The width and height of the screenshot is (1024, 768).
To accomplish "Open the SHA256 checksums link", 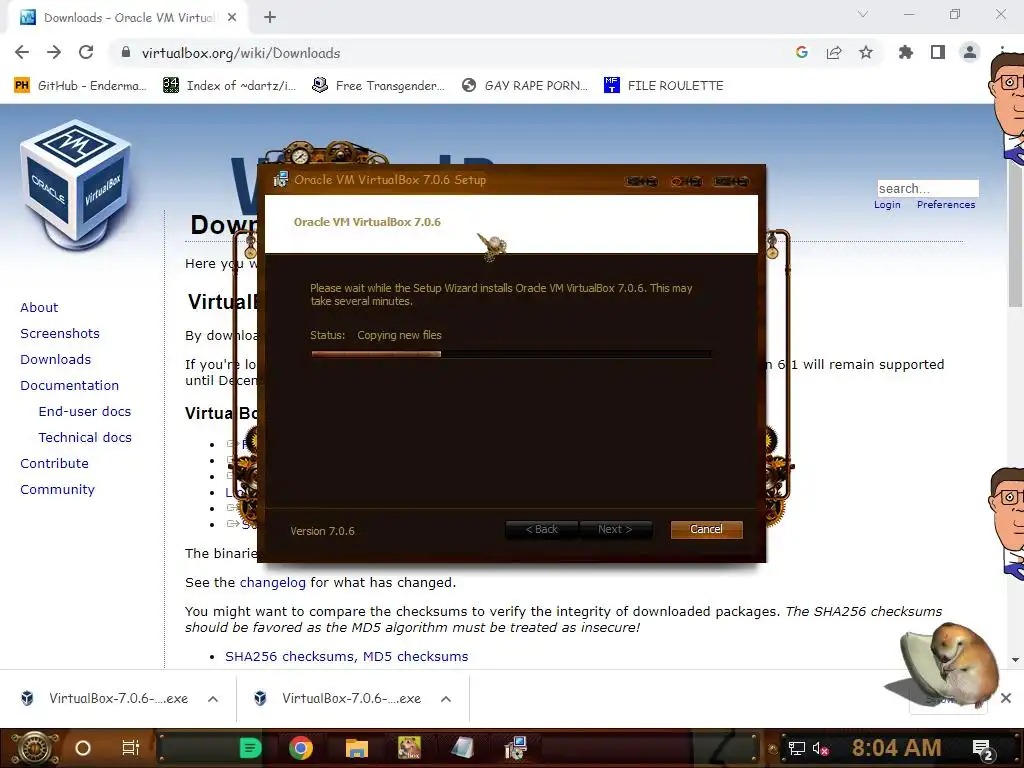I will pyautogui.click(x=289, y=656).
